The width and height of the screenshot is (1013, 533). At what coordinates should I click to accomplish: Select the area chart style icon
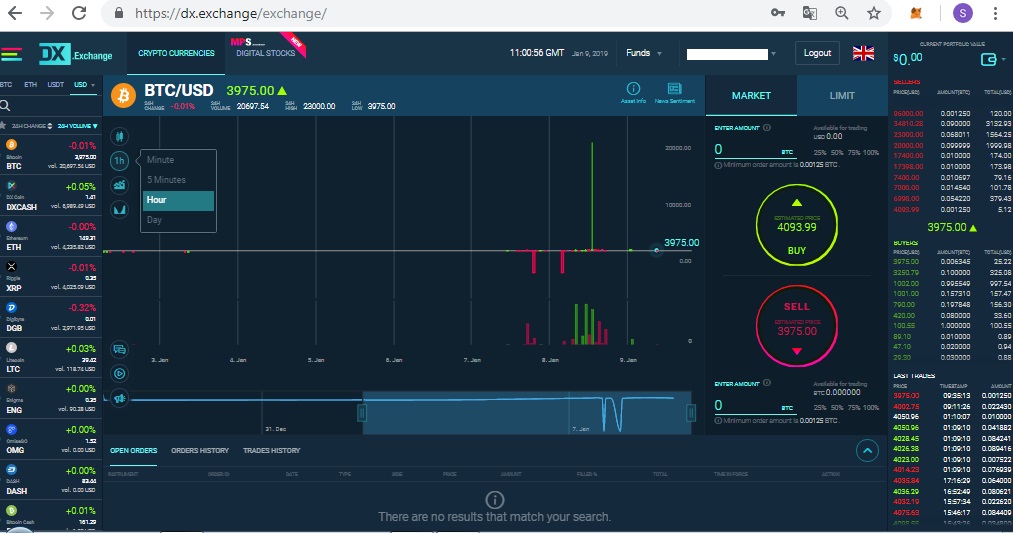pyautogui.click(x=120, y=209)
